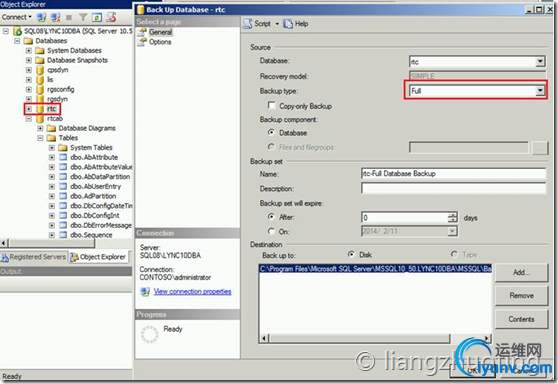This screenshot has height=384, width=558.
Task: Collapse the Databases tree node
Action: point(17,41)
